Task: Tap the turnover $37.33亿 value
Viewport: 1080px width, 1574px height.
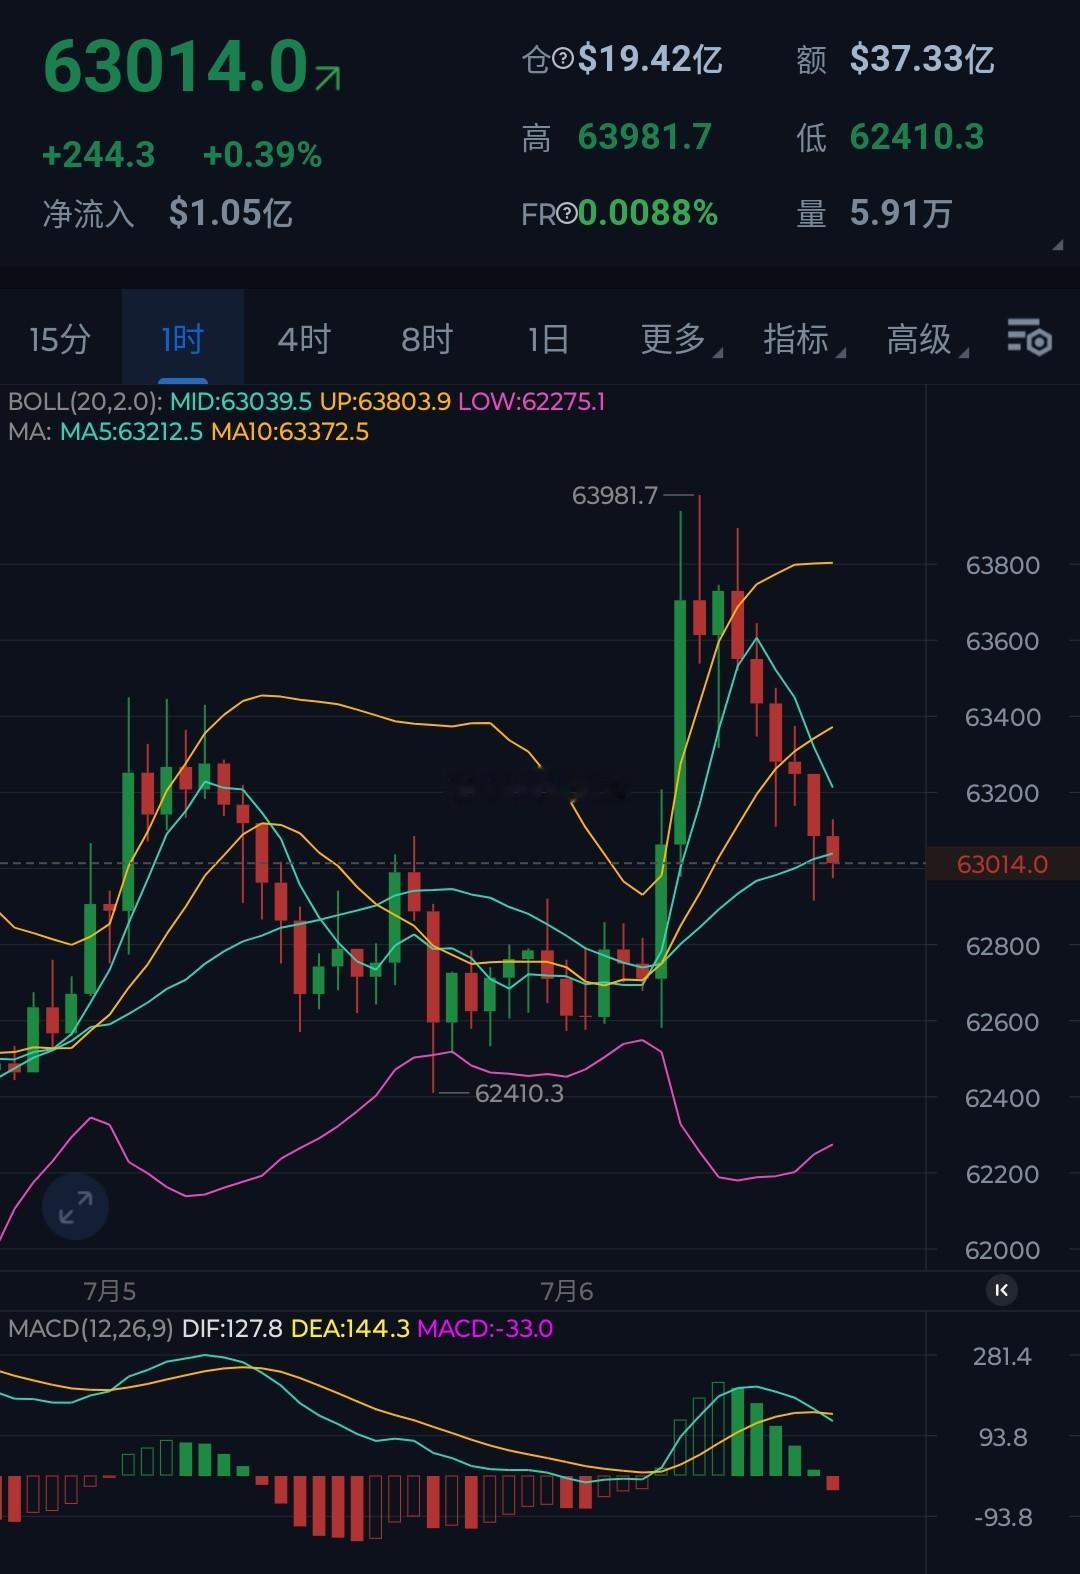Action: pyautogui.click(x=922, y=60)
